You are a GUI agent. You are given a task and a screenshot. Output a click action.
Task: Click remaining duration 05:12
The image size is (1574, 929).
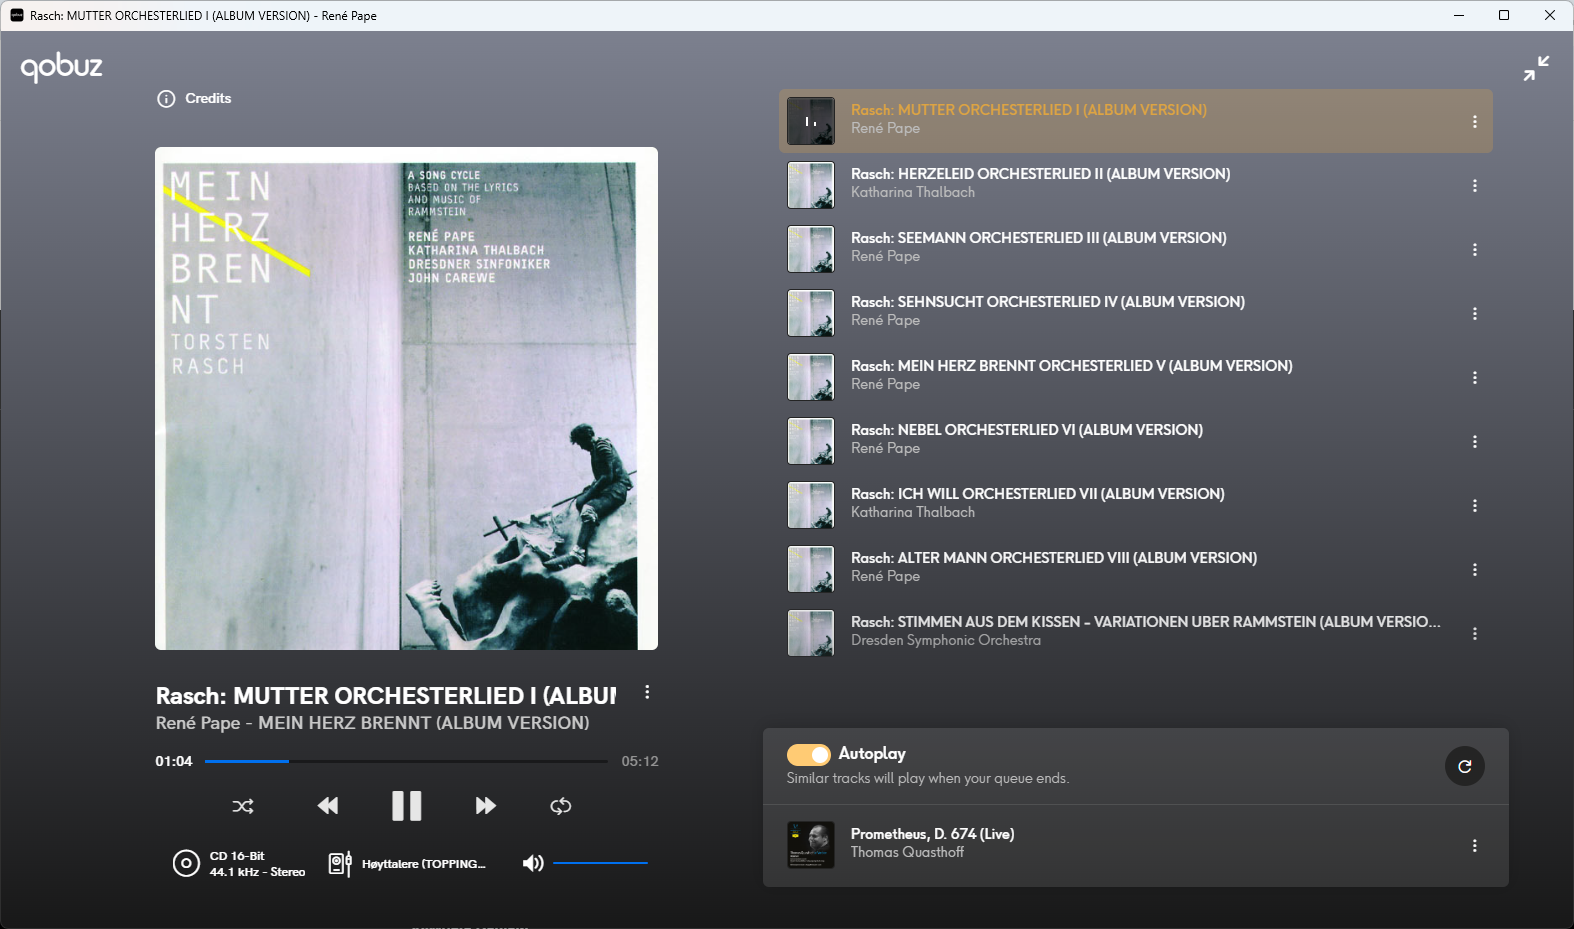coord(640,761)
